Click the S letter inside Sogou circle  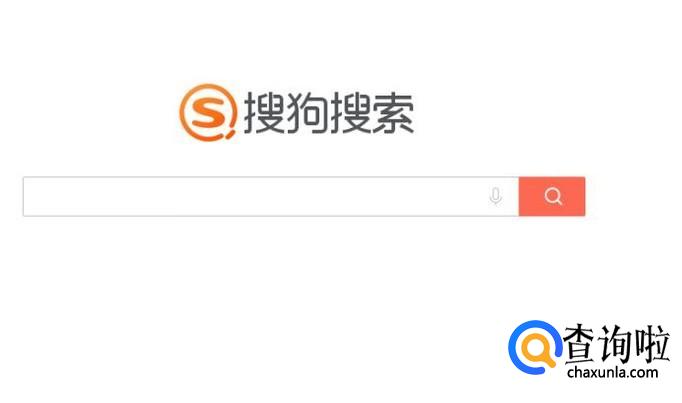click(x=208, y=112)
